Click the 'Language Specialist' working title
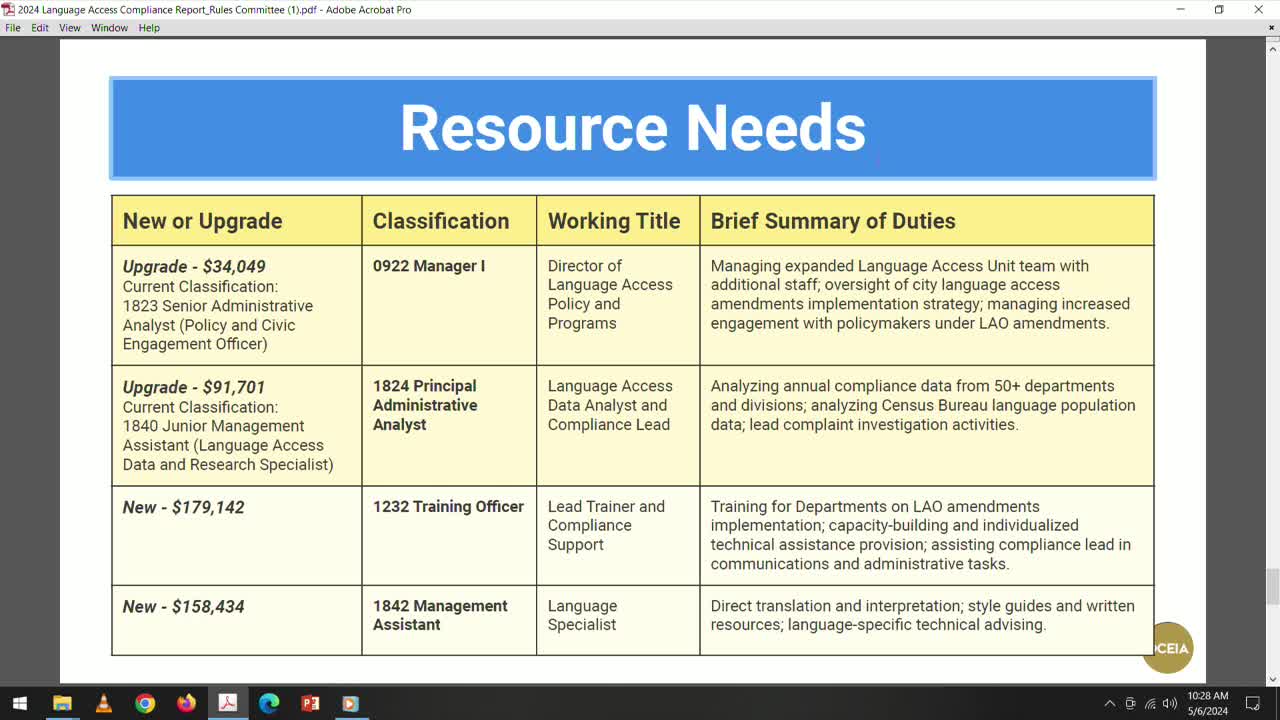The image size is (1280, 720). coord(583,615)
